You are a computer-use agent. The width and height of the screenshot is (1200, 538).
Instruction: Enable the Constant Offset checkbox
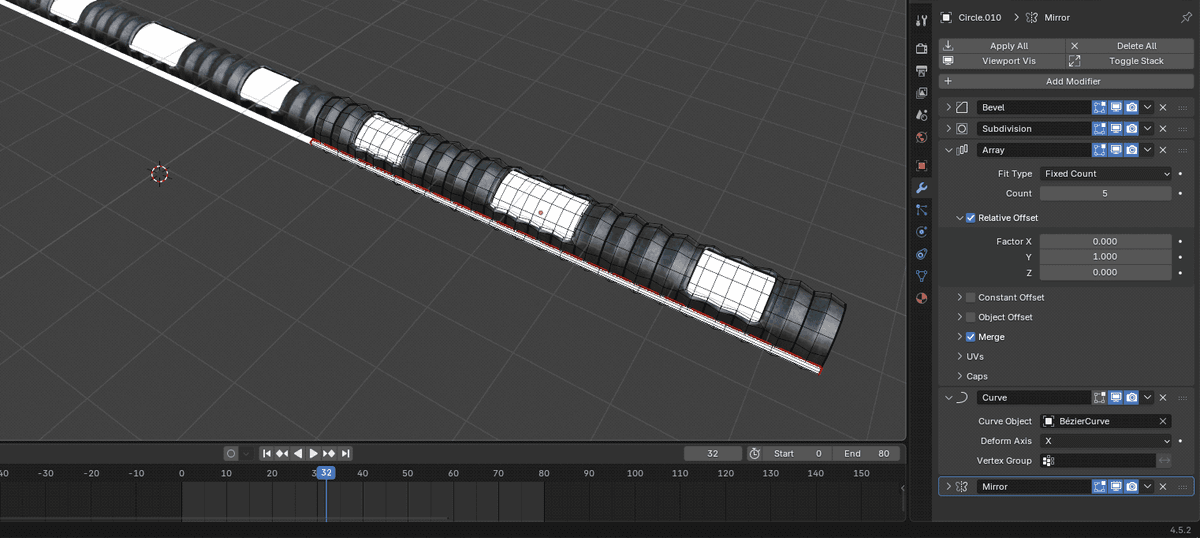click(x=970, y=297)
